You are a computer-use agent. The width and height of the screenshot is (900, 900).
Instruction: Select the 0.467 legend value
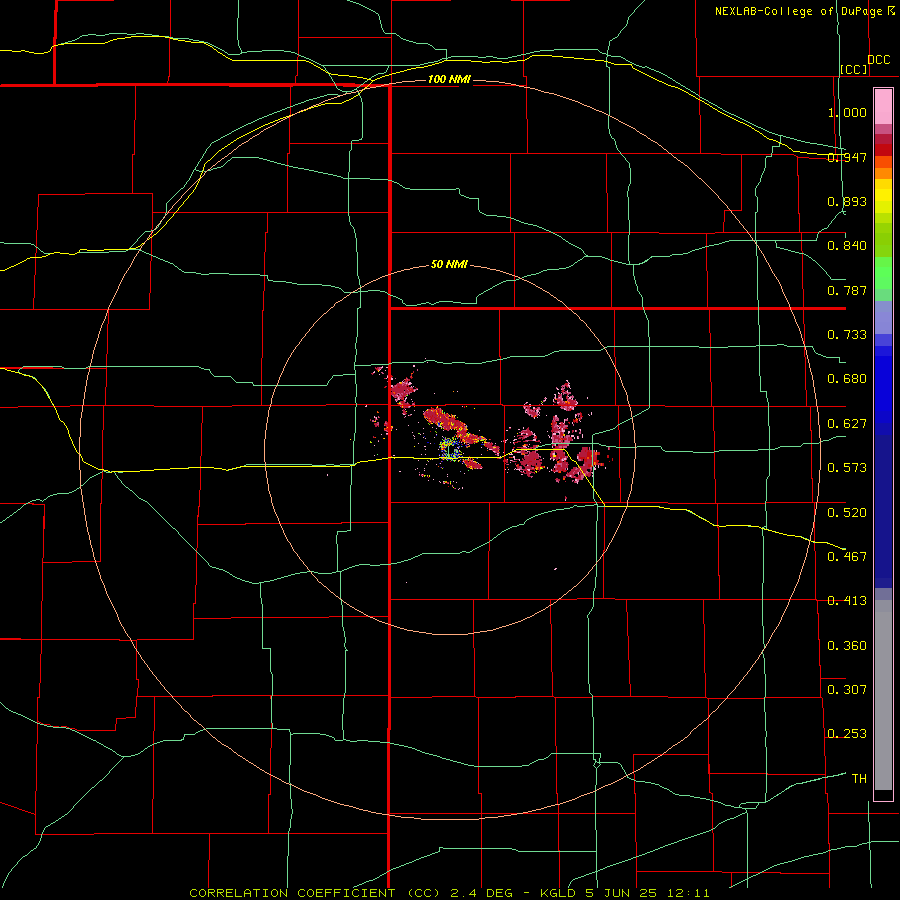tap(847, 557)
